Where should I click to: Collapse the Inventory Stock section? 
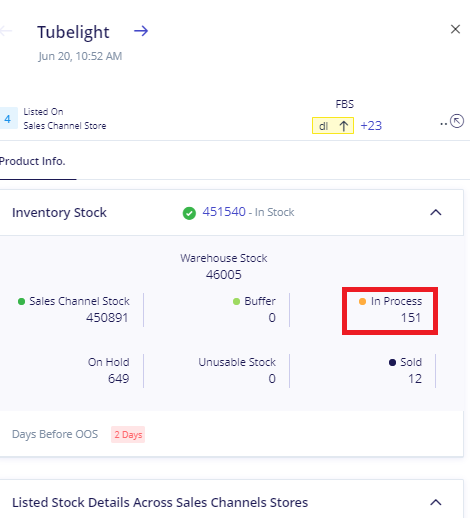click(436, 212)
